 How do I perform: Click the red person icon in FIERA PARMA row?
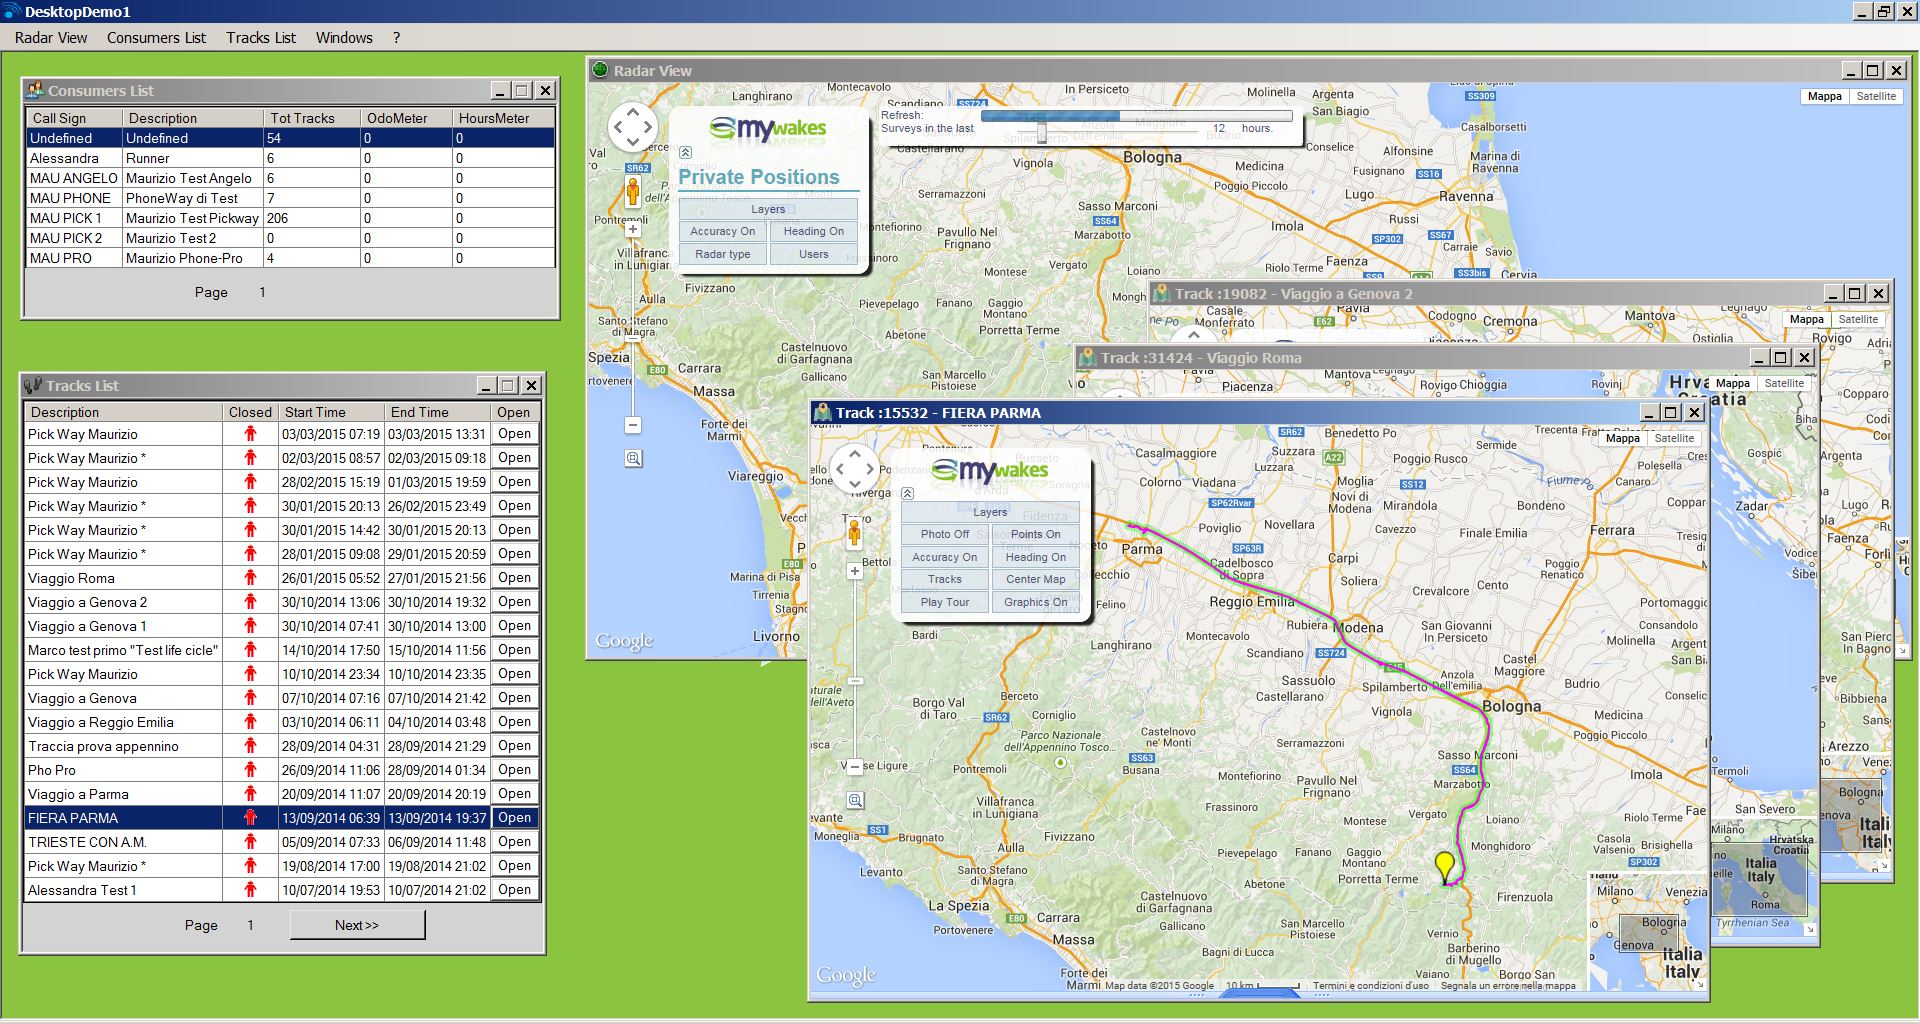250,817
